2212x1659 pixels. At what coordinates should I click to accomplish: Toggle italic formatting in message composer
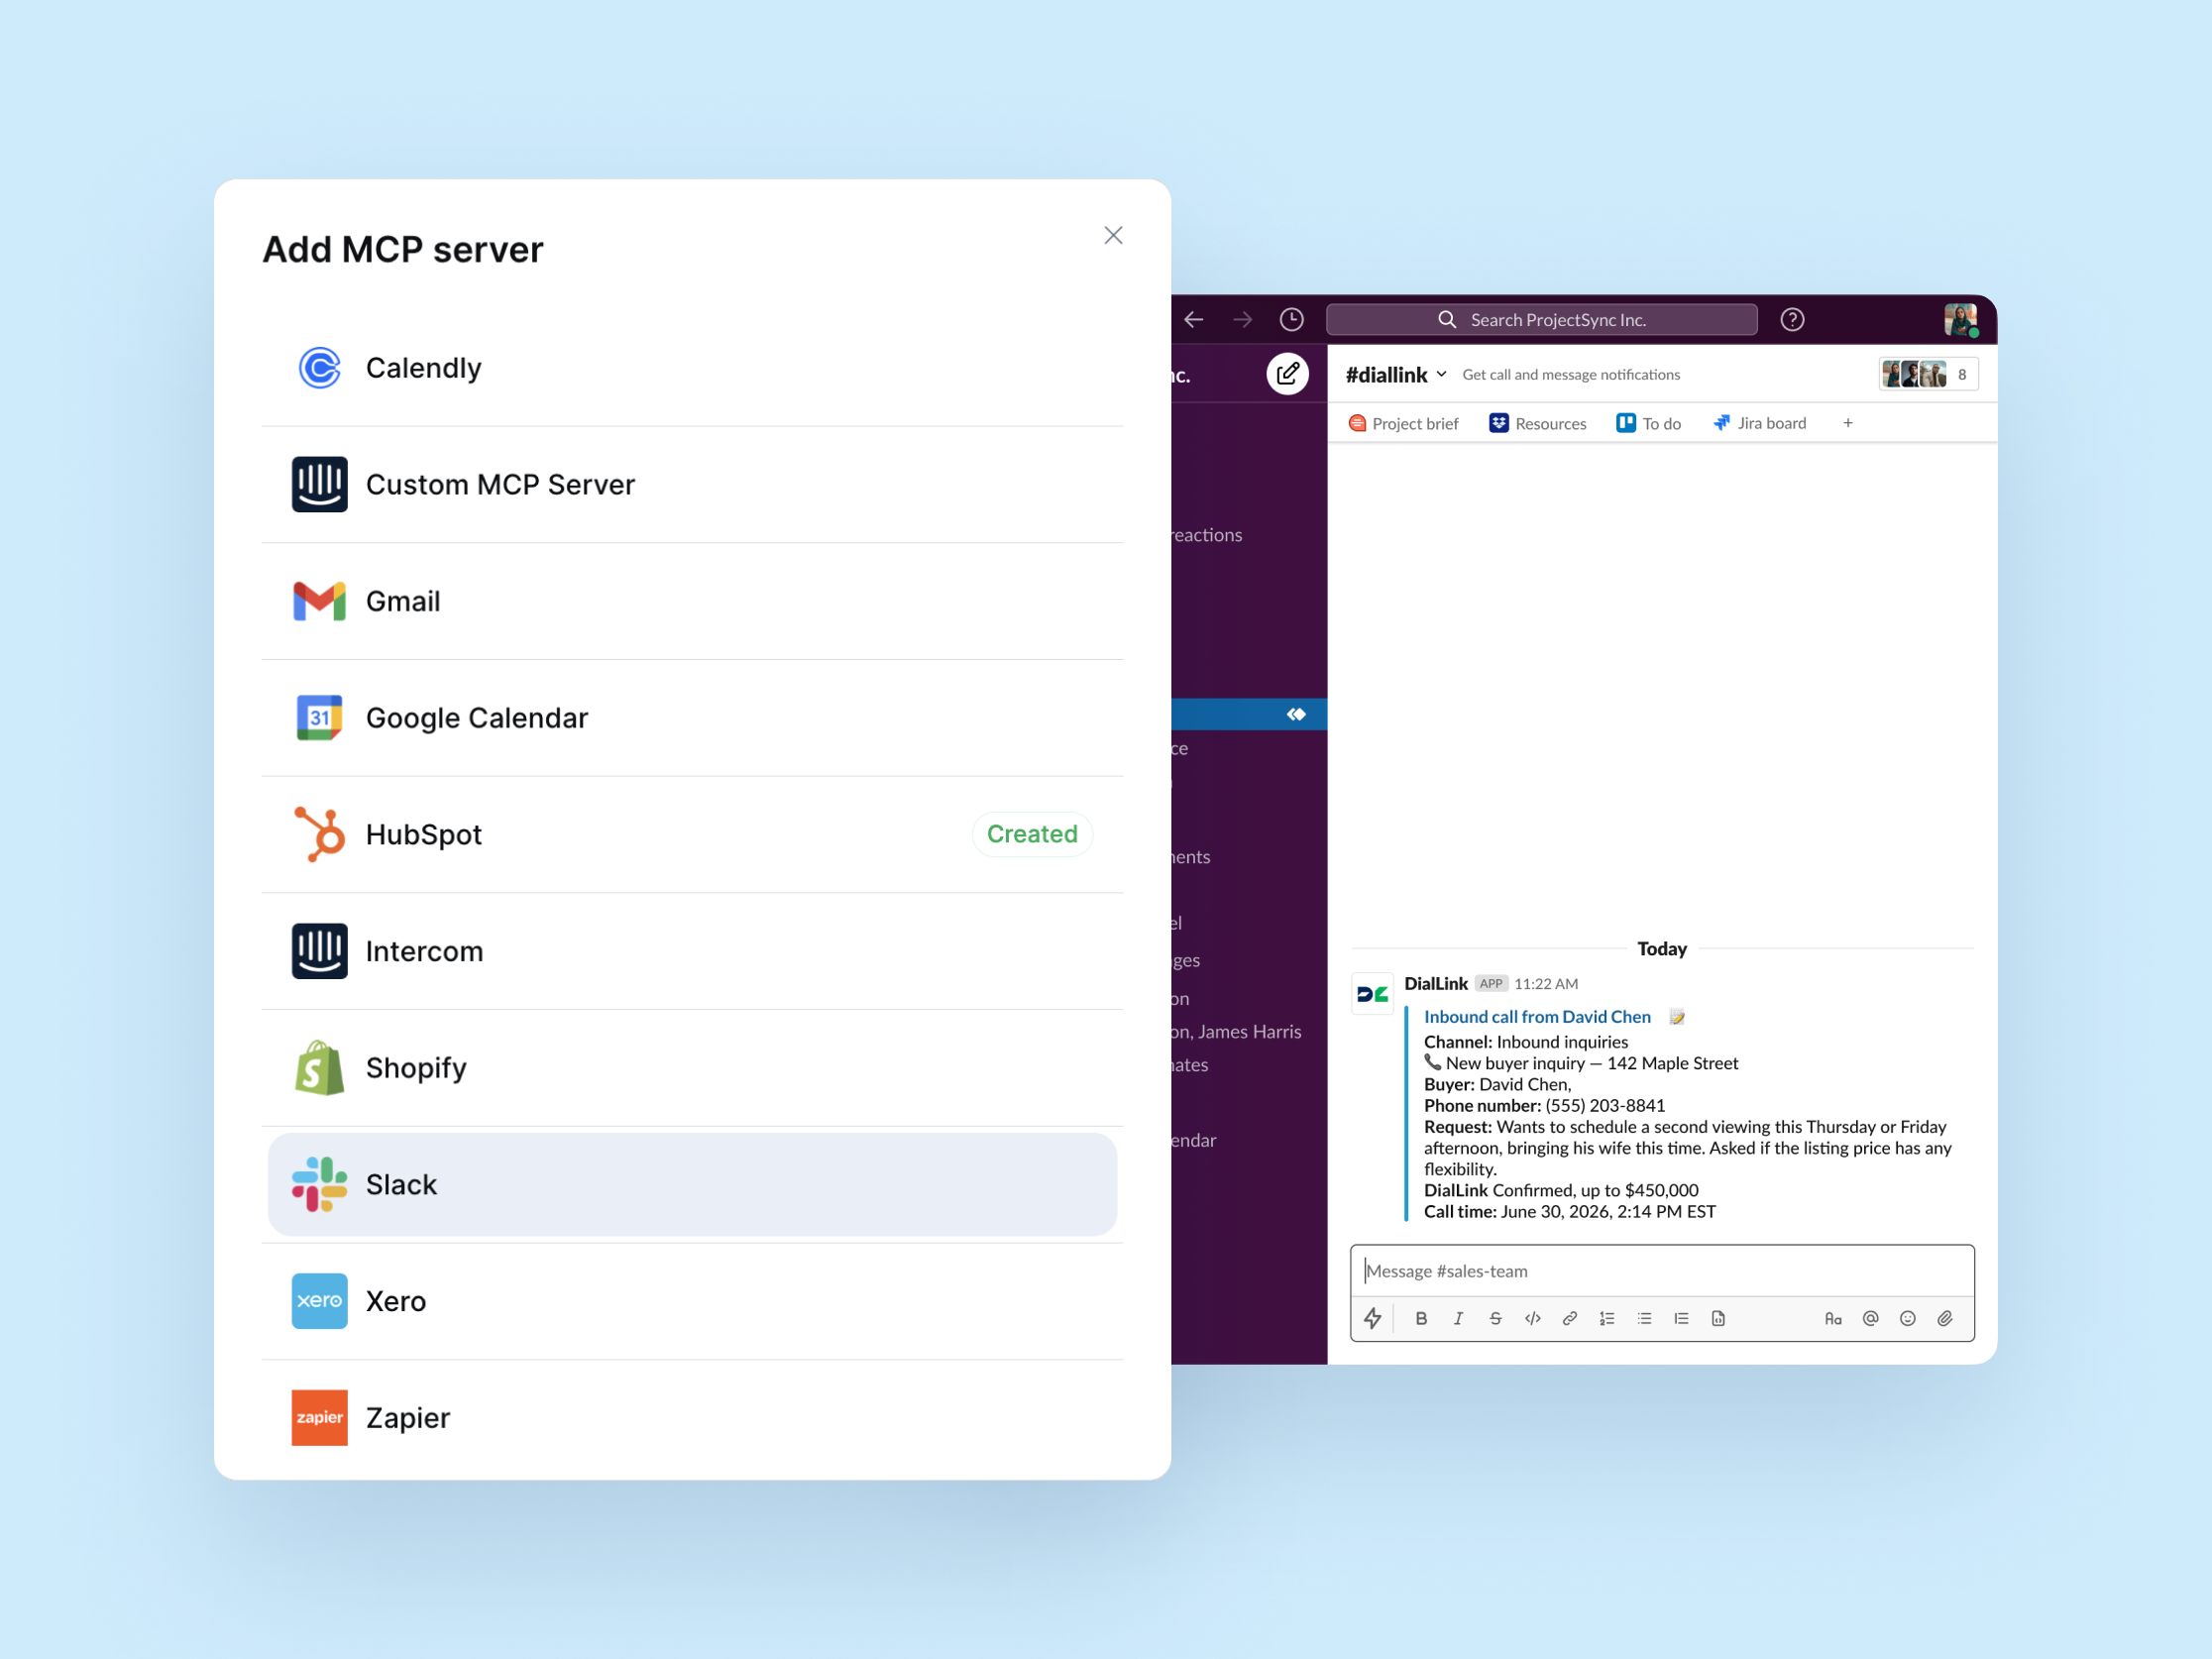pos(1458,1319)
